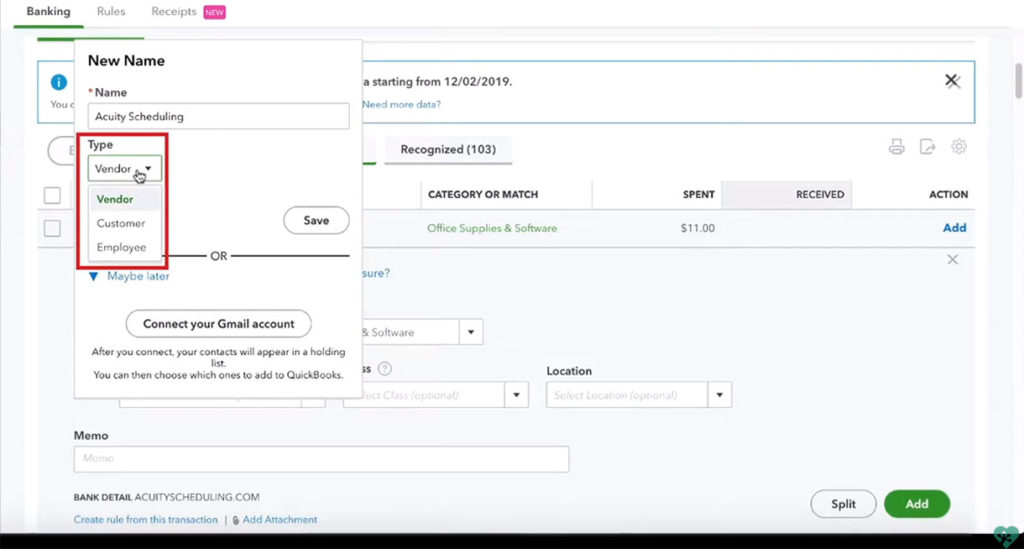Switch to the Rules tab
The image size is (1024, 549).
pos(111,12)
